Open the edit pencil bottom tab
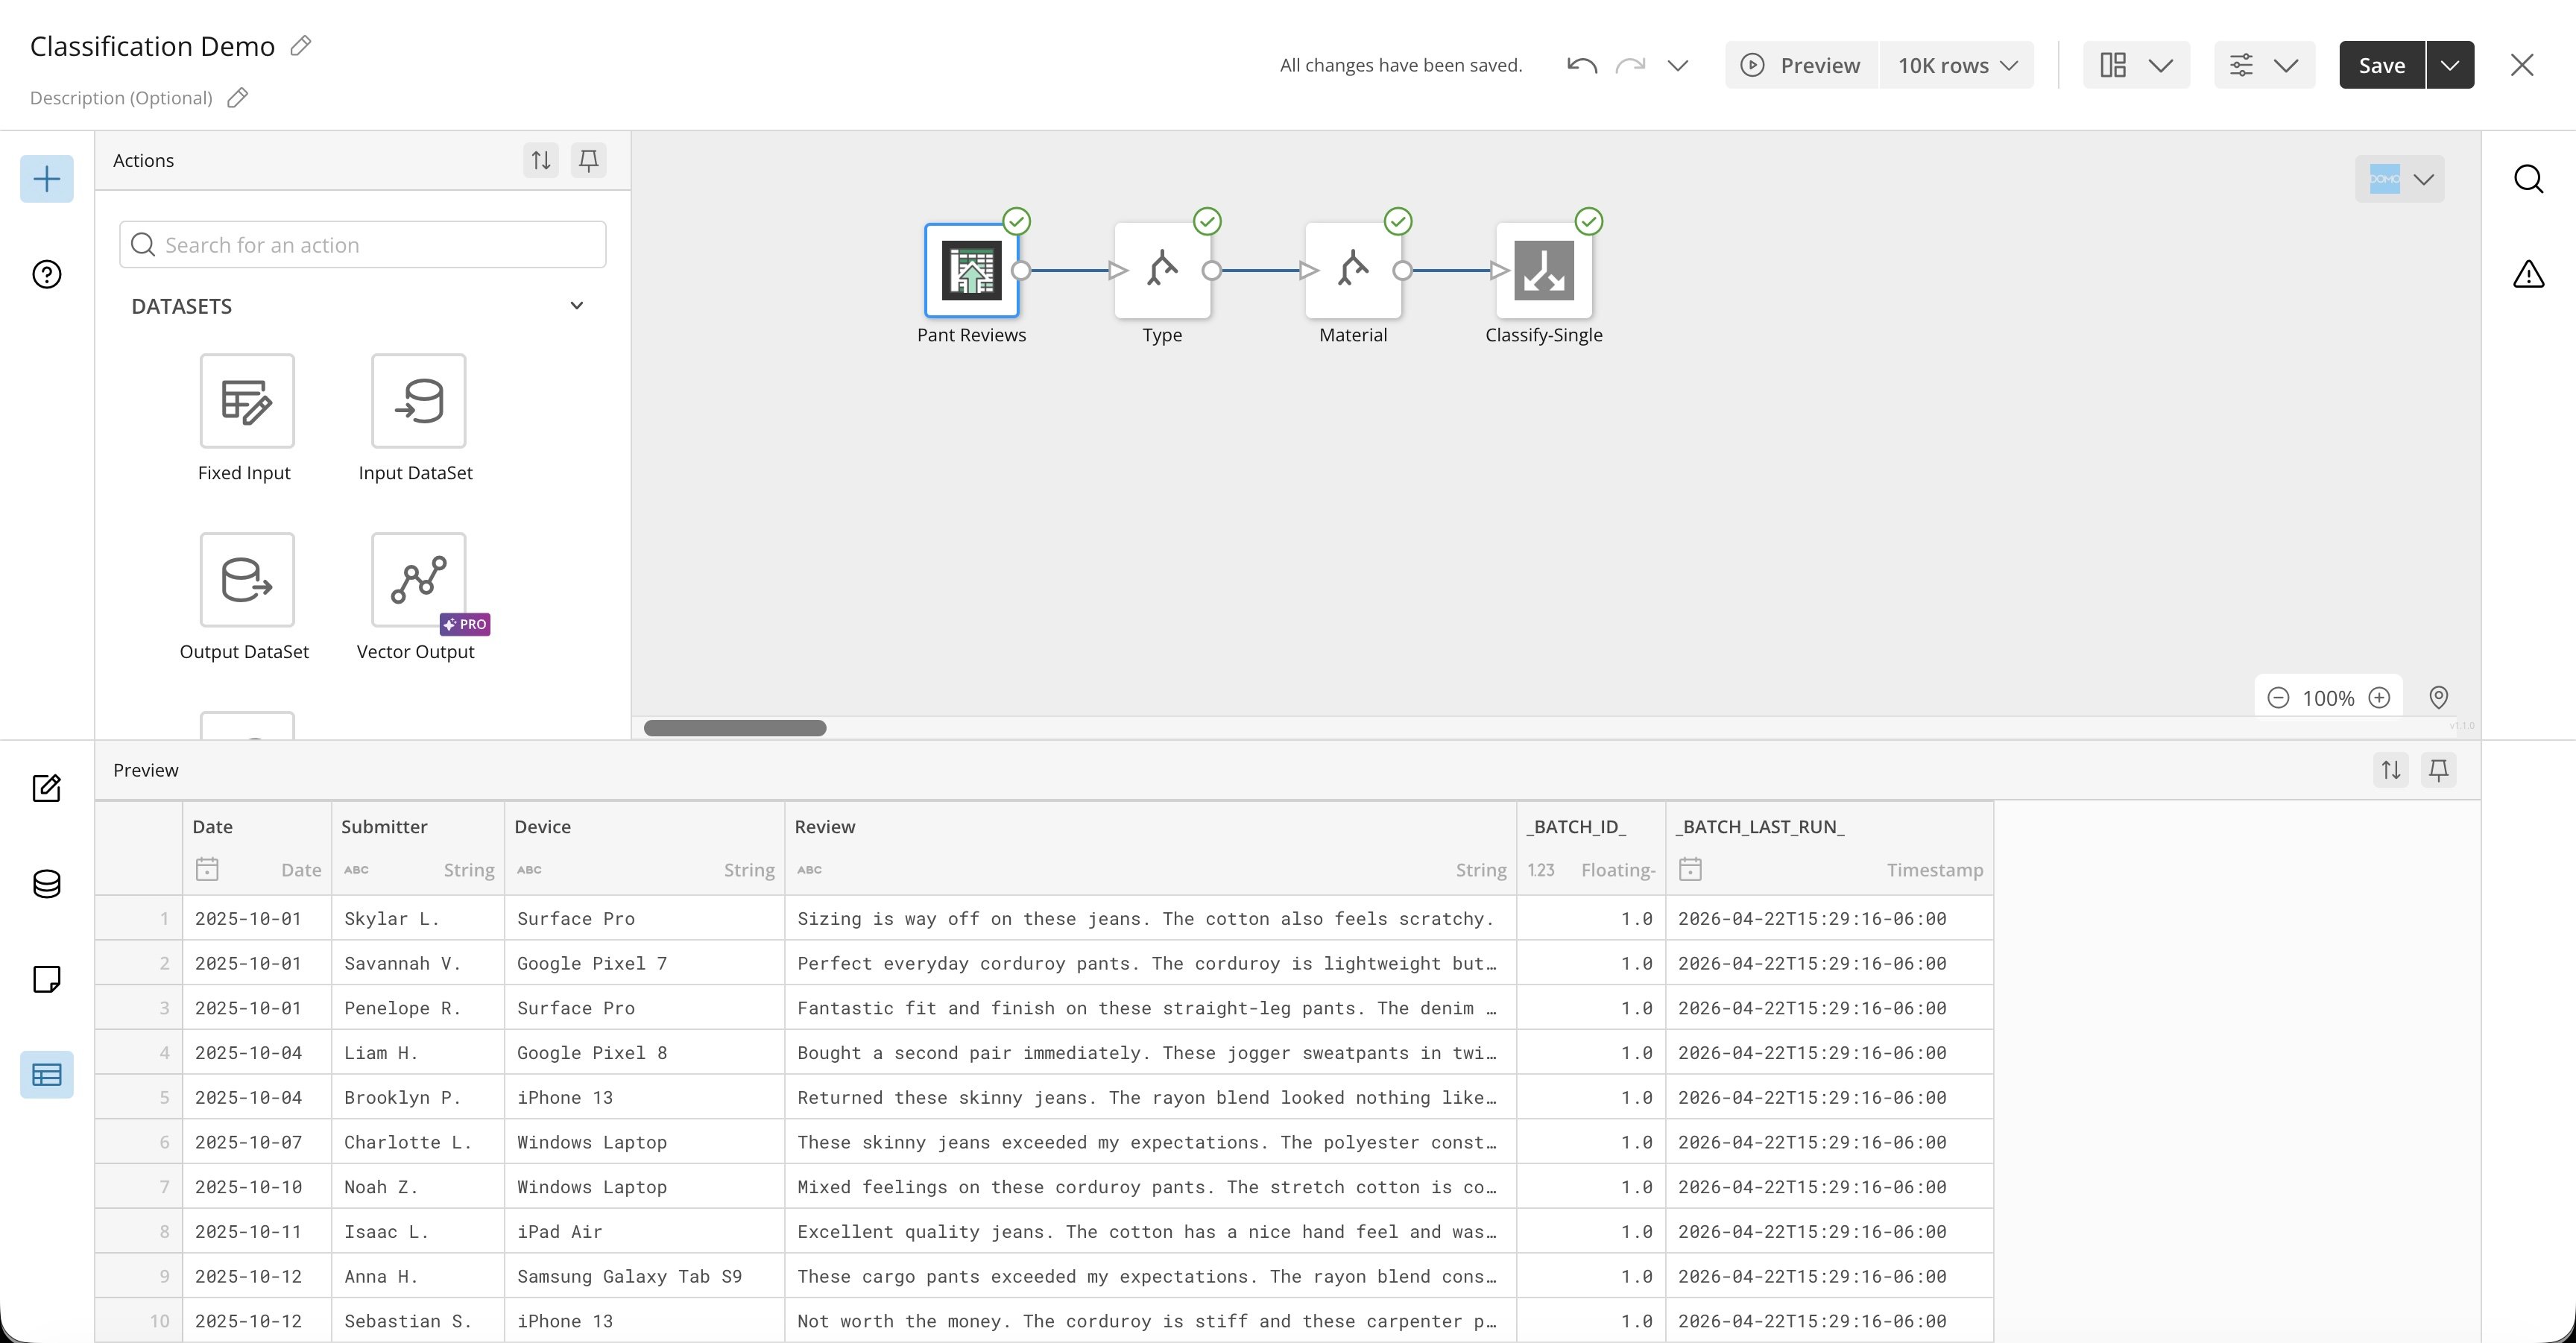This screenshot has width=2576, height=1343. pyautogui.click(x=47, y=788)
